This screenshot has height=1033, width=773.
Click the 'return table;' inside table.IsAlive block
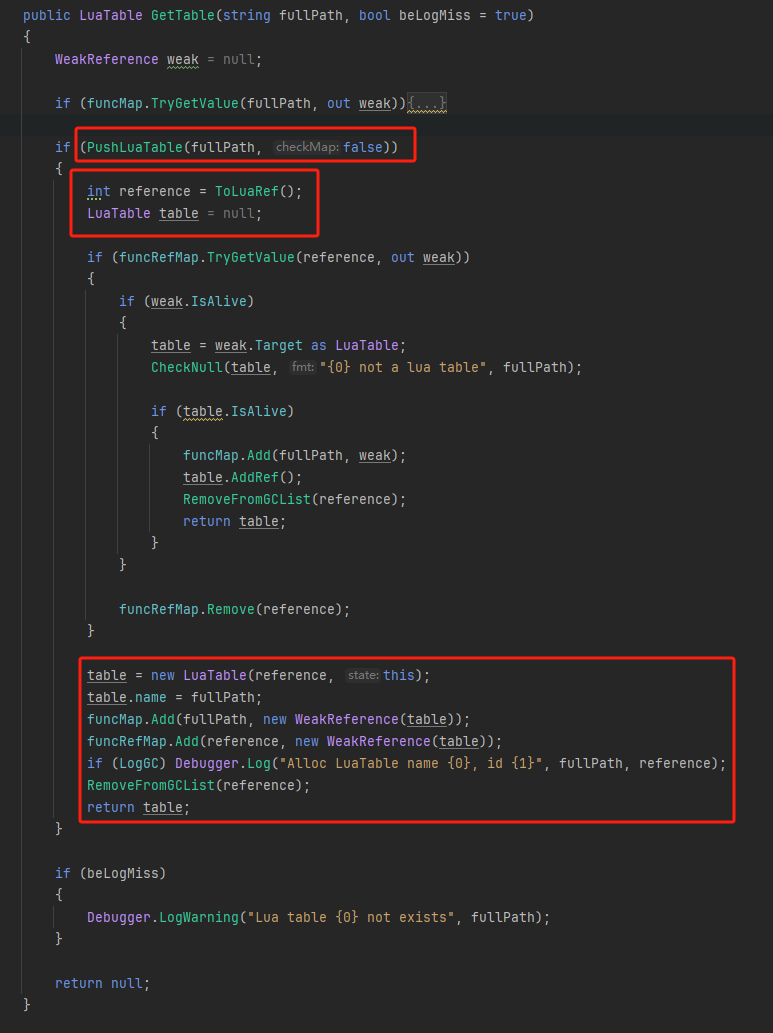[234, 521]
